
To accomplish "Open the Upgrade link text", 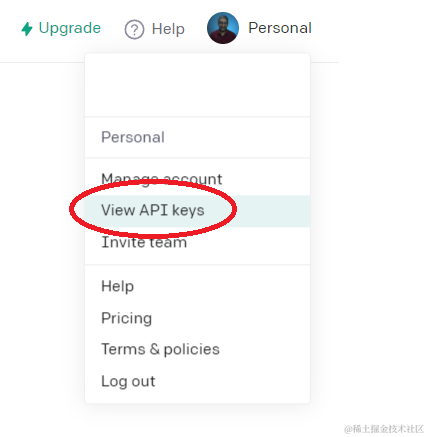I will 70,28.
